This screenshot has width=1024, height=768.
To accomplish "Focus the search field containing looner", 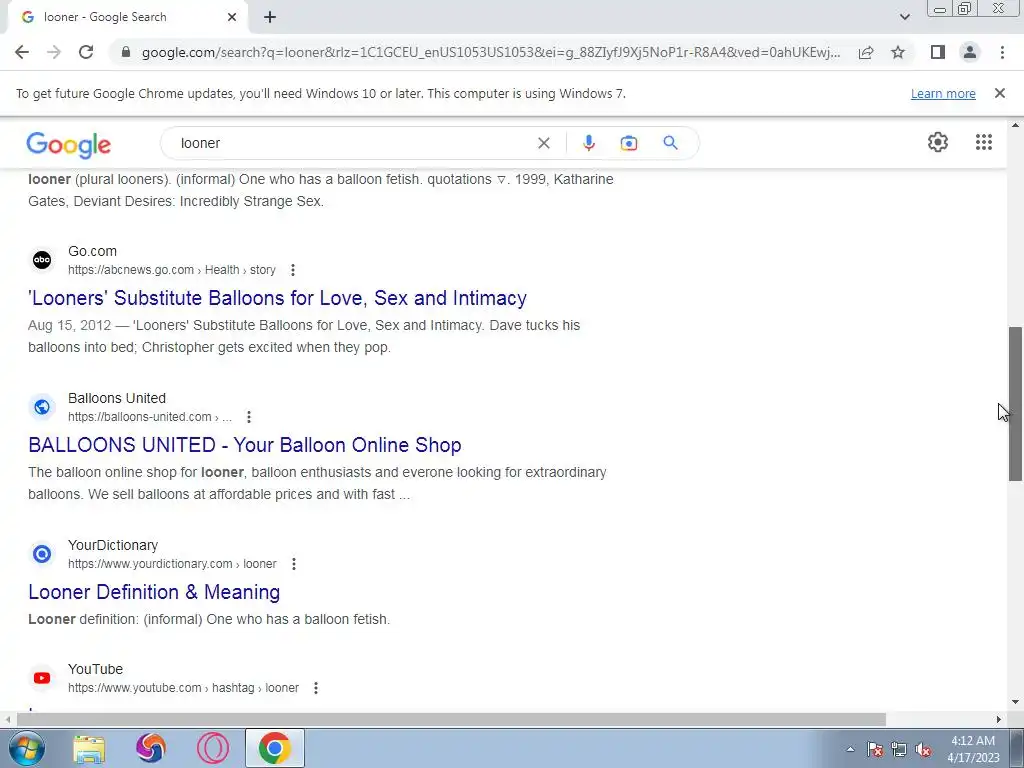I will 353,143.
